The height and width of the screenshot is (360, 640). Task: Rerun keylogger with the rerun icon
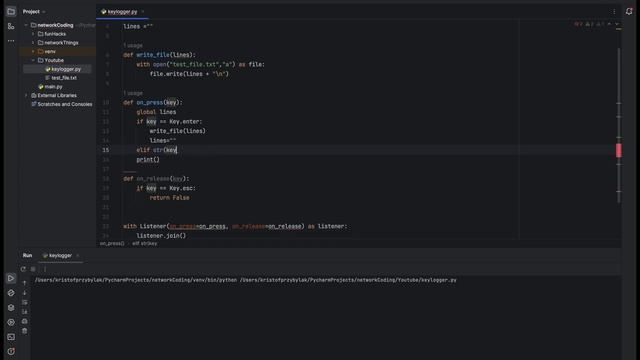[23, 269]
